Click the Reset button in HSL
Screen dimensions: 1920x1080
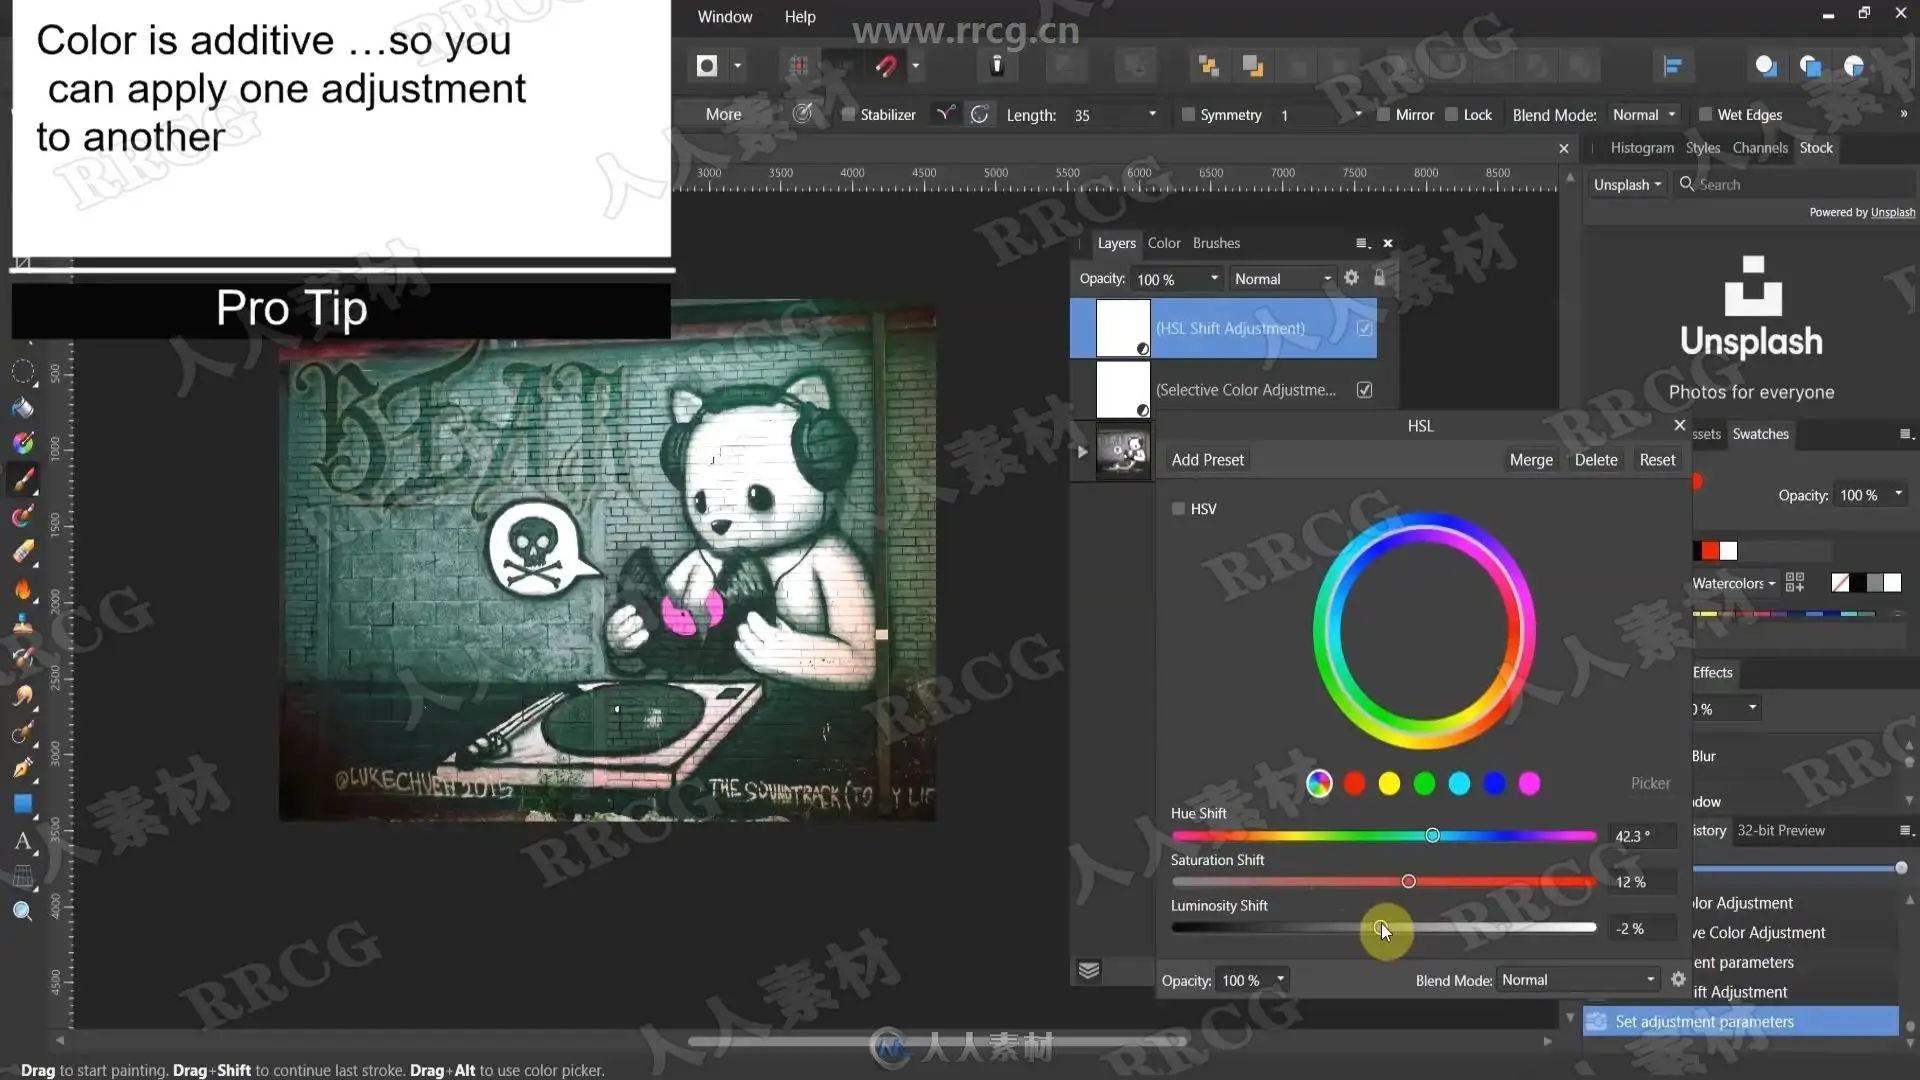[1656, 460]
